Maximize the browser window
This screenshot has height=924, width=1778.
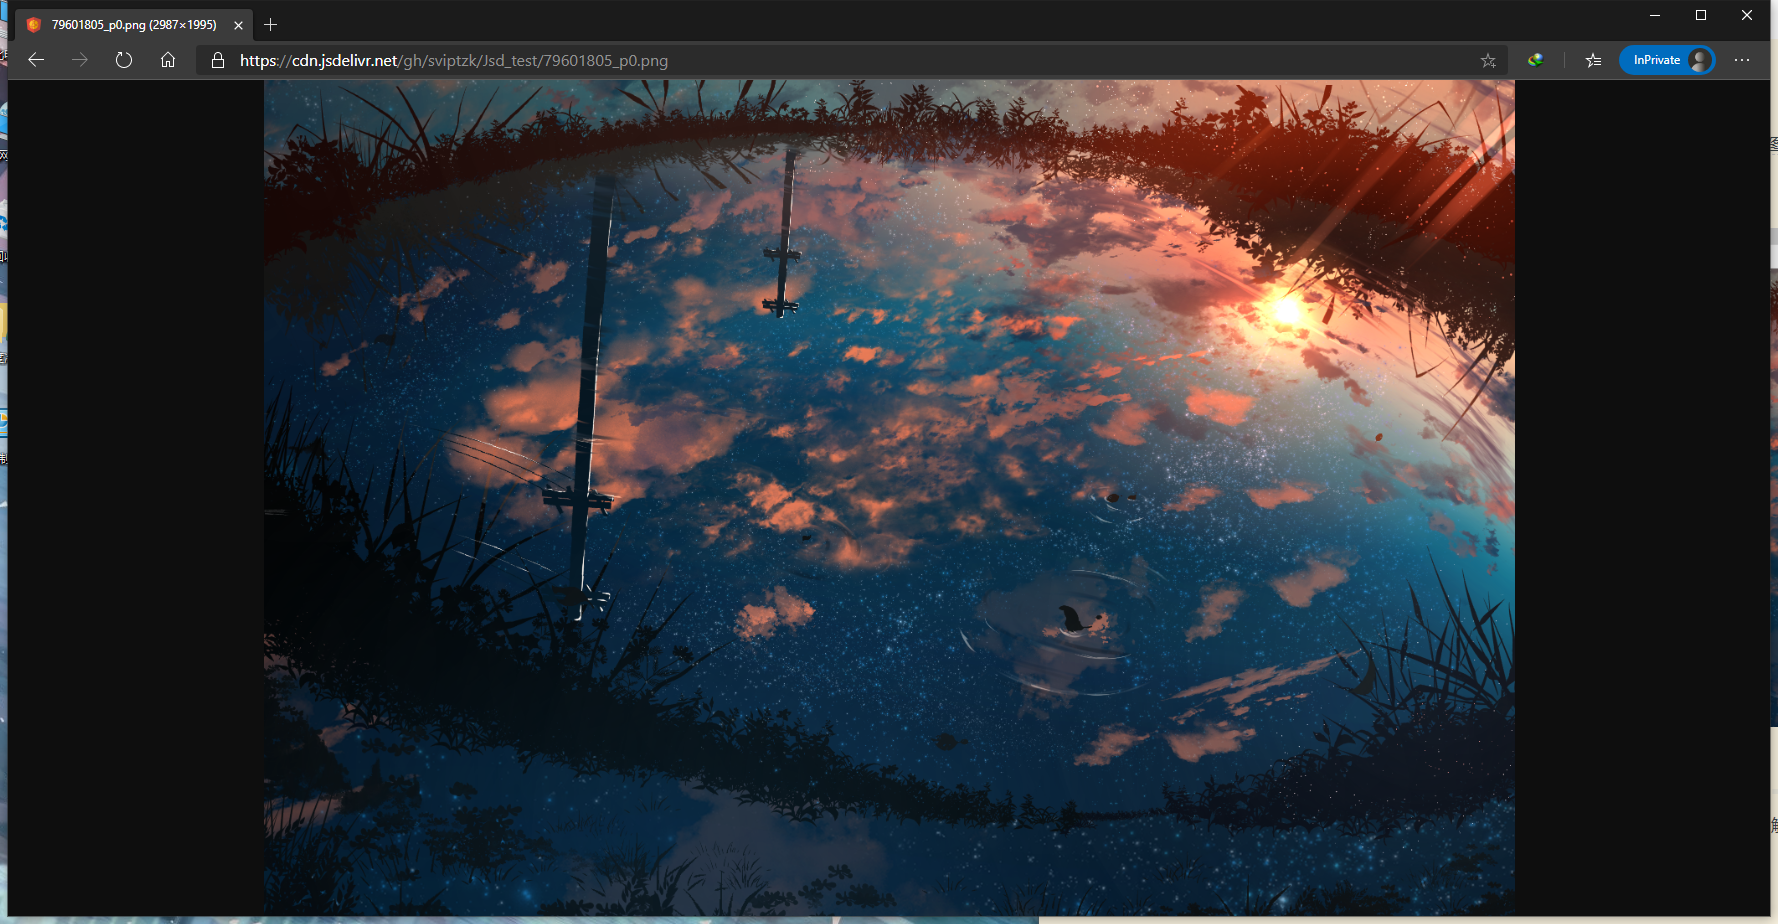tap(1701, 15)
